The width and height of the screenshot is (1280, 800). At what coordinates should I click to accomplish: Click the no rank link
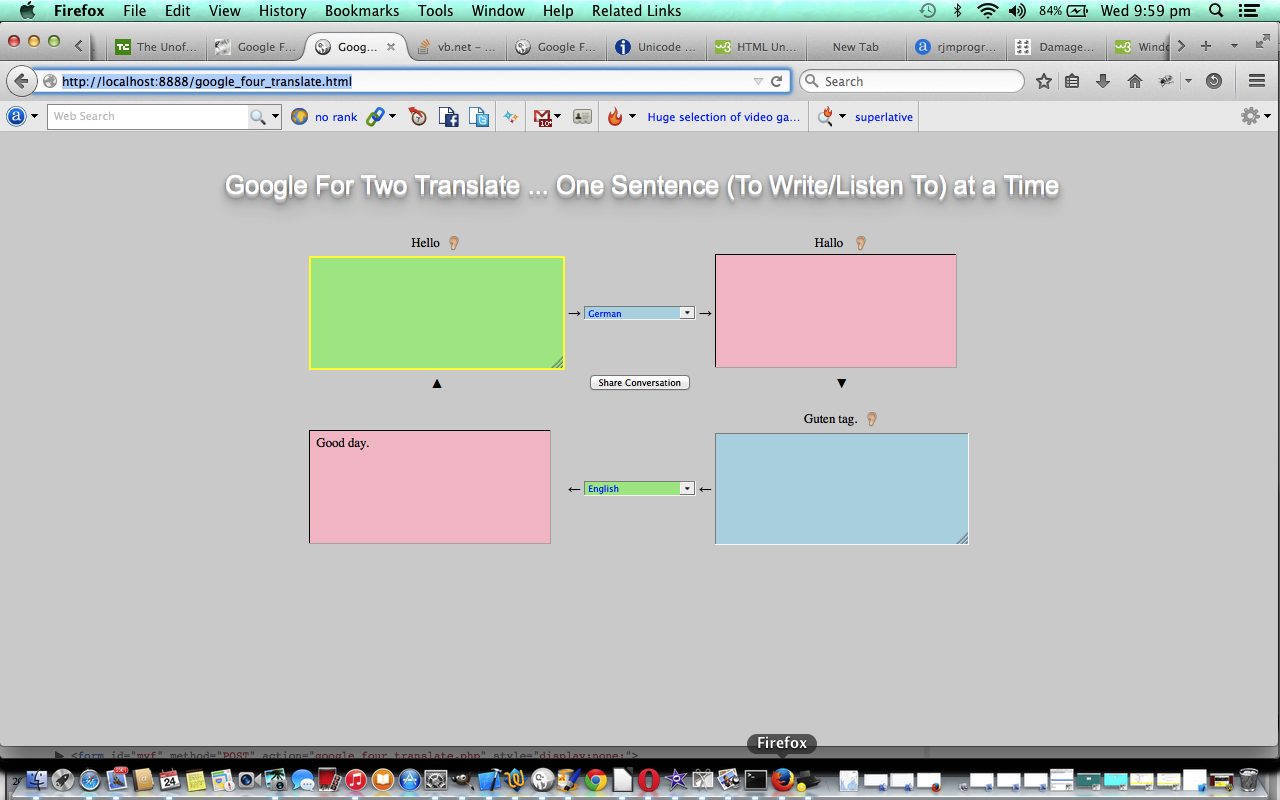point(336,117)
